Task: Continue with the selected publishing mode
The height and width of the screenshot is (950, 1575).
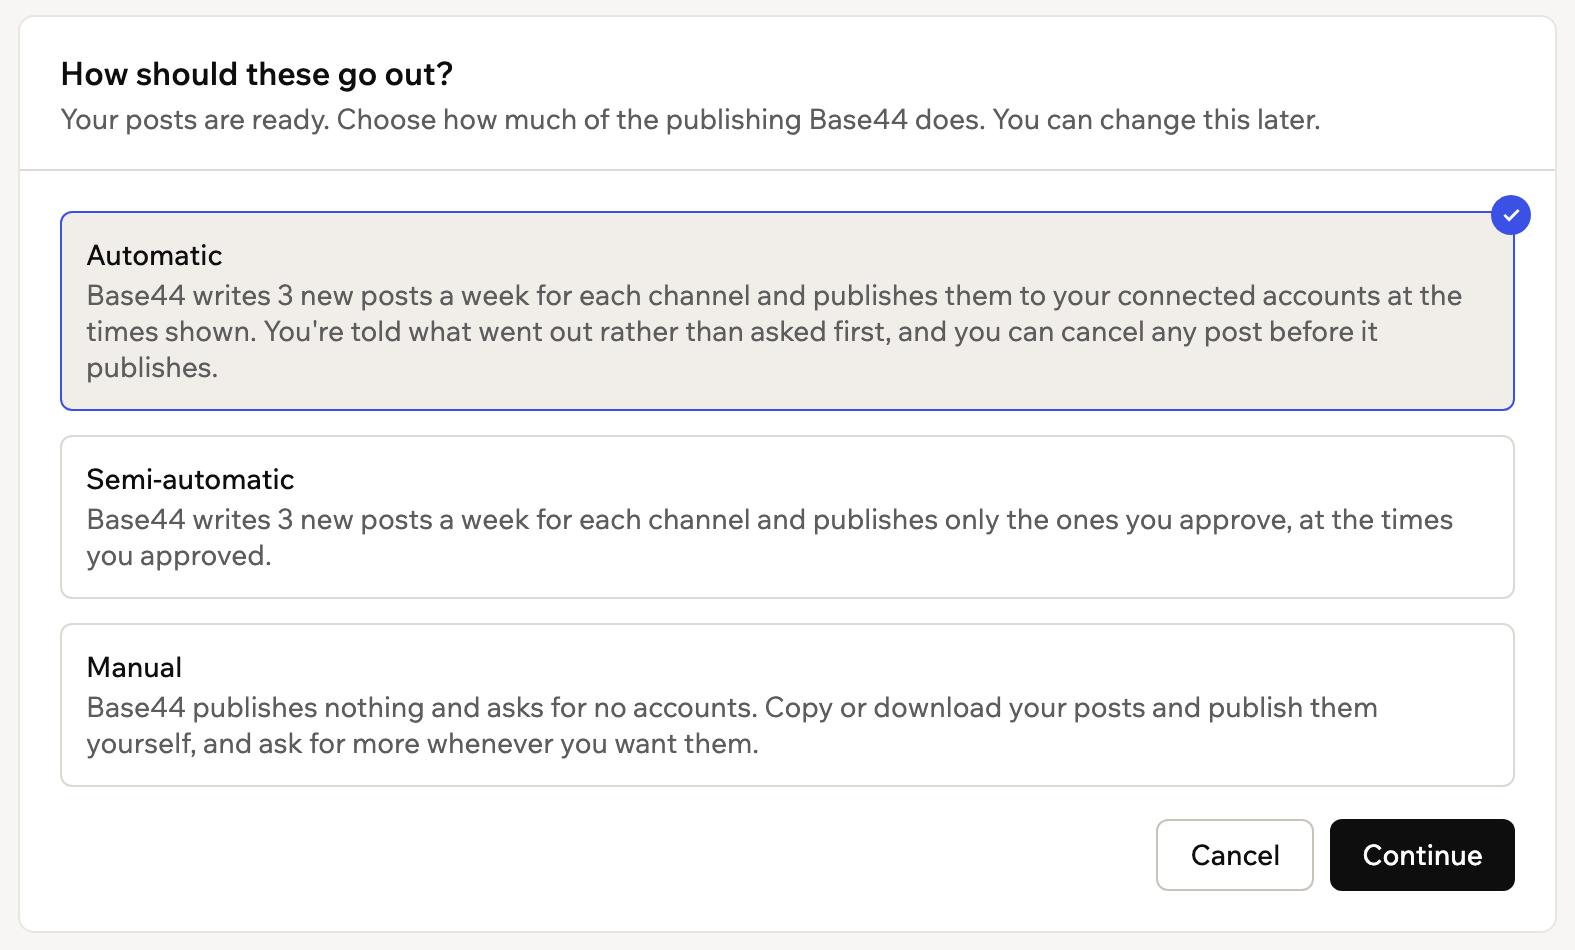Action: click(1422, 855)
